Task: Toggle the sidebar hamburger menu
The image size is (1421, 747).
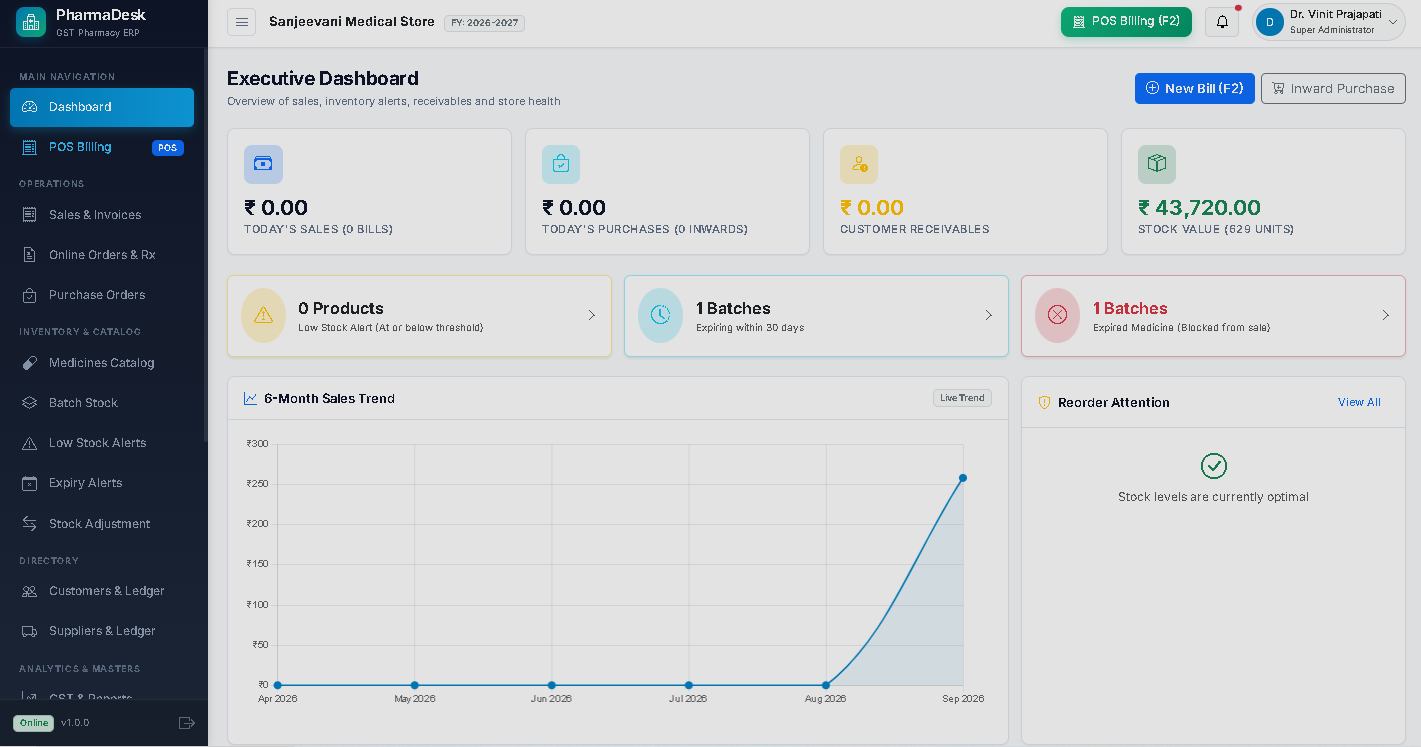Action: [241, 22]
